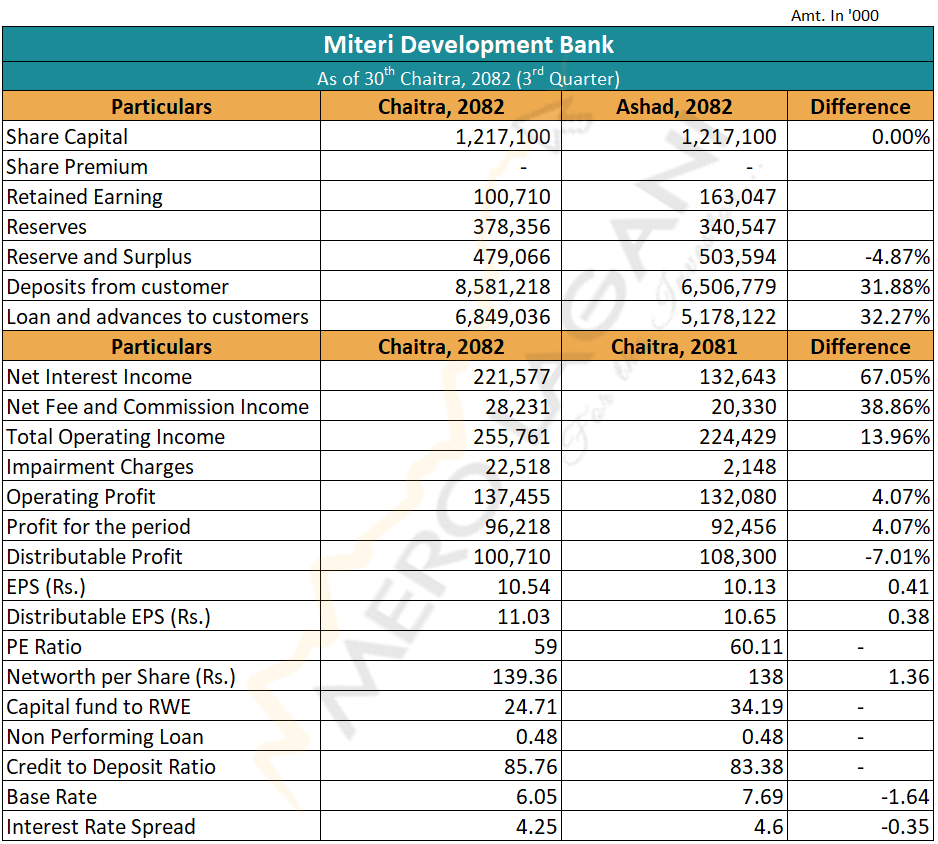Select the Impairment Charges value 22,518
Screen dimensions: 938x844
[x=516, y=467]
